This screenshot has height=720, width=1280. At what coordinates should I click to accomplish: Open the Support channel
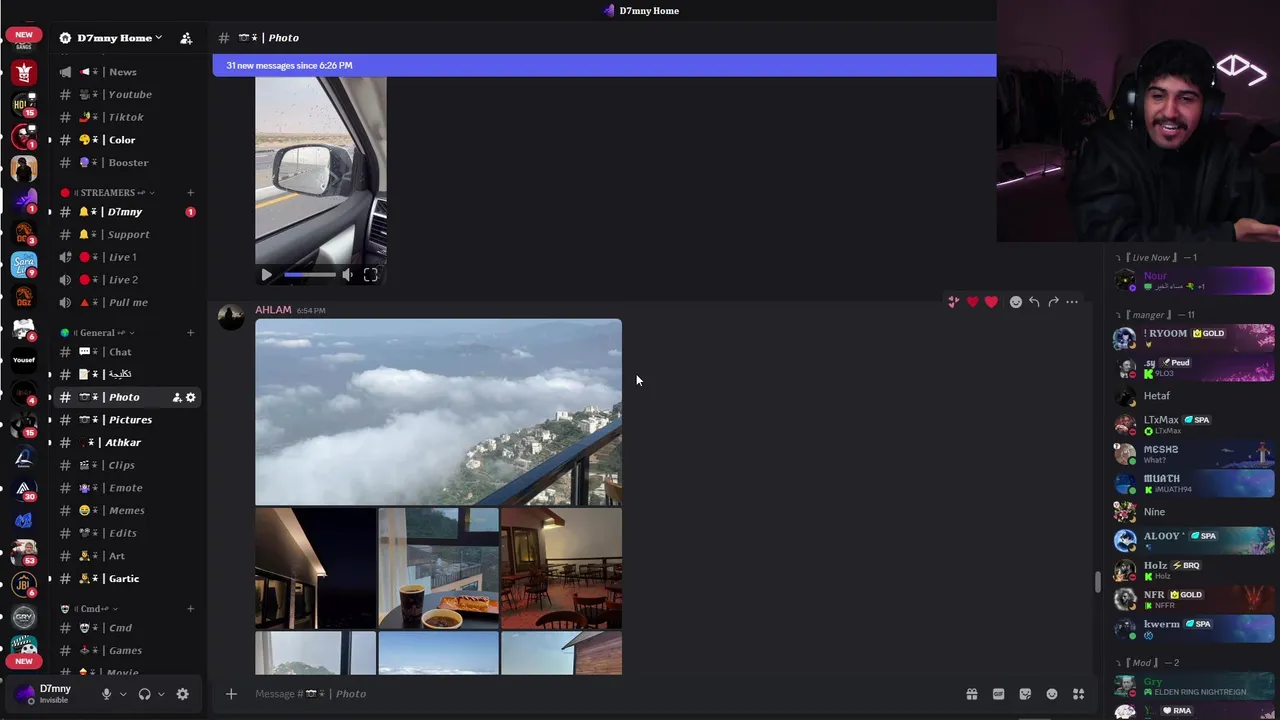128,235
